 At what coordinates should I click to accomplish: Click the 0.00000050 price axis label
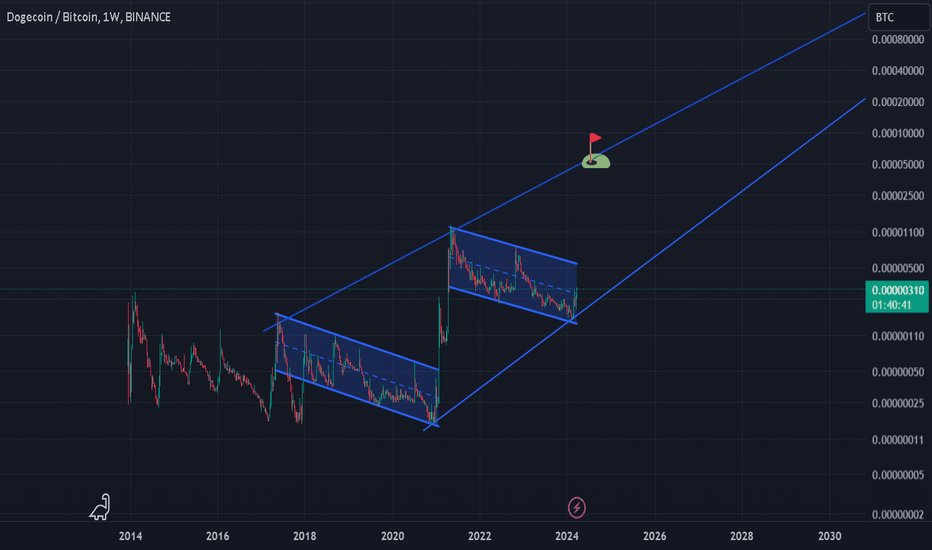pos(898,372)
